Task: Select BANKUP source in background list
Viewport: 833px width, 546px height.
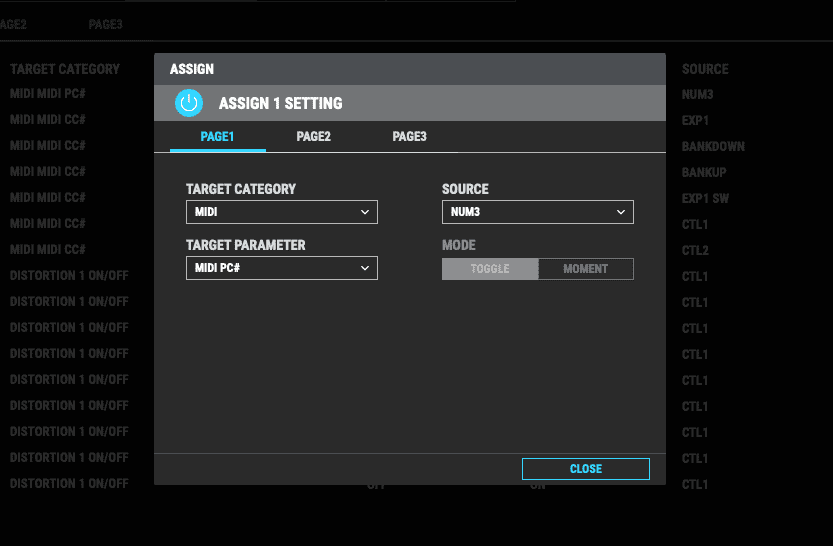Action: [x=704, y=173]
